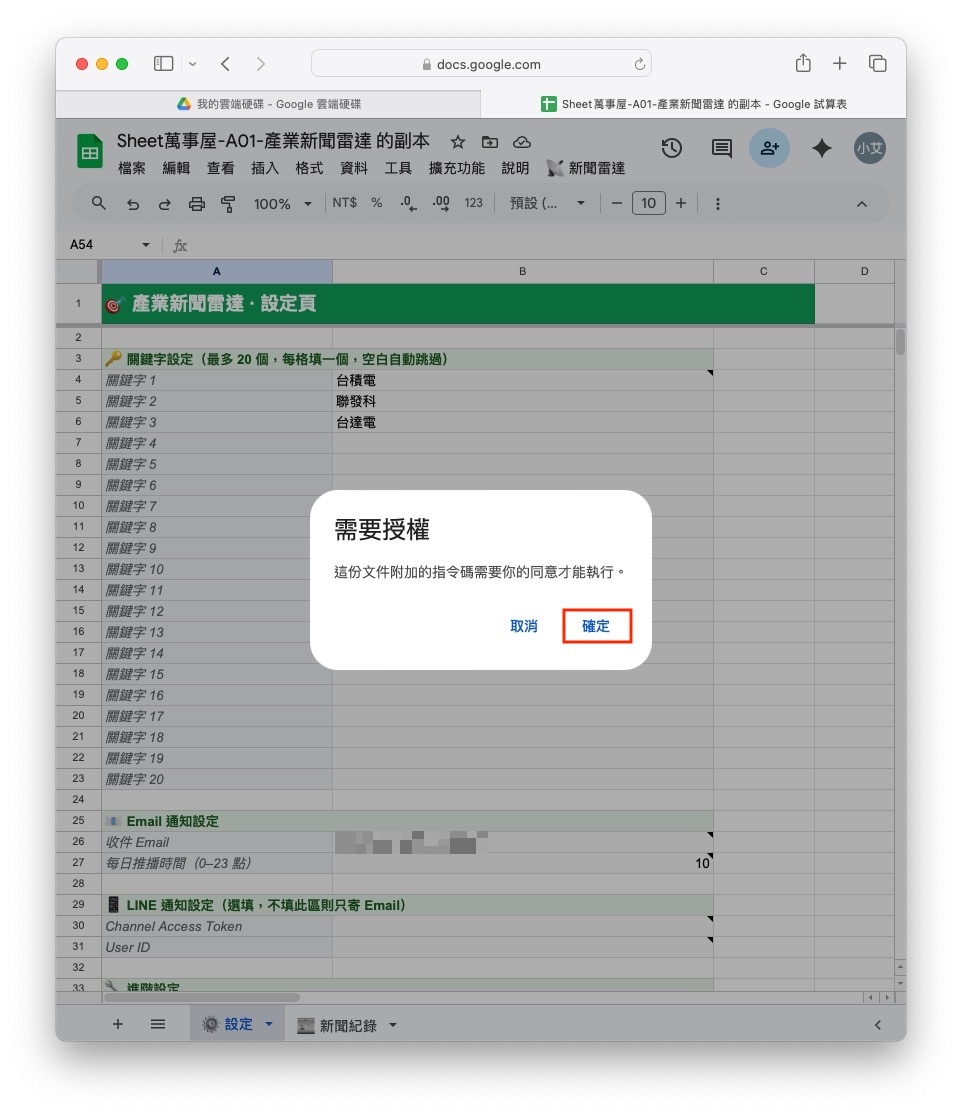Image resolution: width=962 pixels, height=1115 pixels.
Task: Open the 編輯 menu
Action: point(176,169)
